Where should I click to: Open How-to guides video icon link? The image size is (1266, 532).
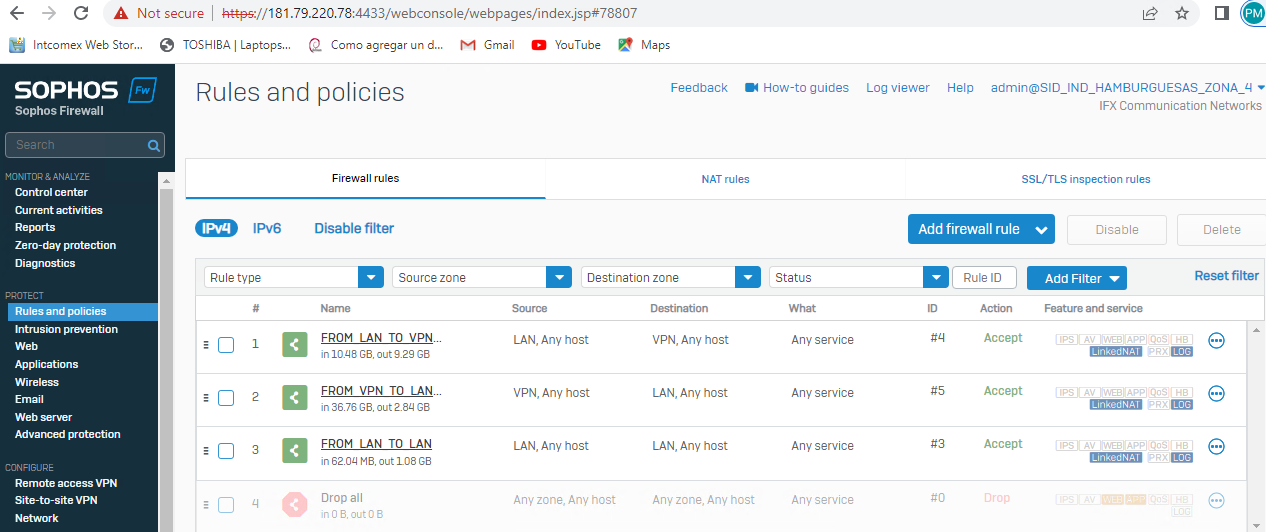[x=752, y=88]
